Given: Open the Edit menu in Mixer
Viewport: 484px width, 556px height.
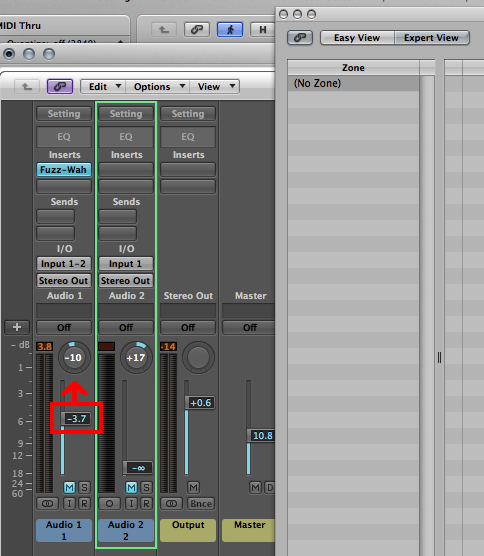Looking at the screenshot, I should (103, 86).
